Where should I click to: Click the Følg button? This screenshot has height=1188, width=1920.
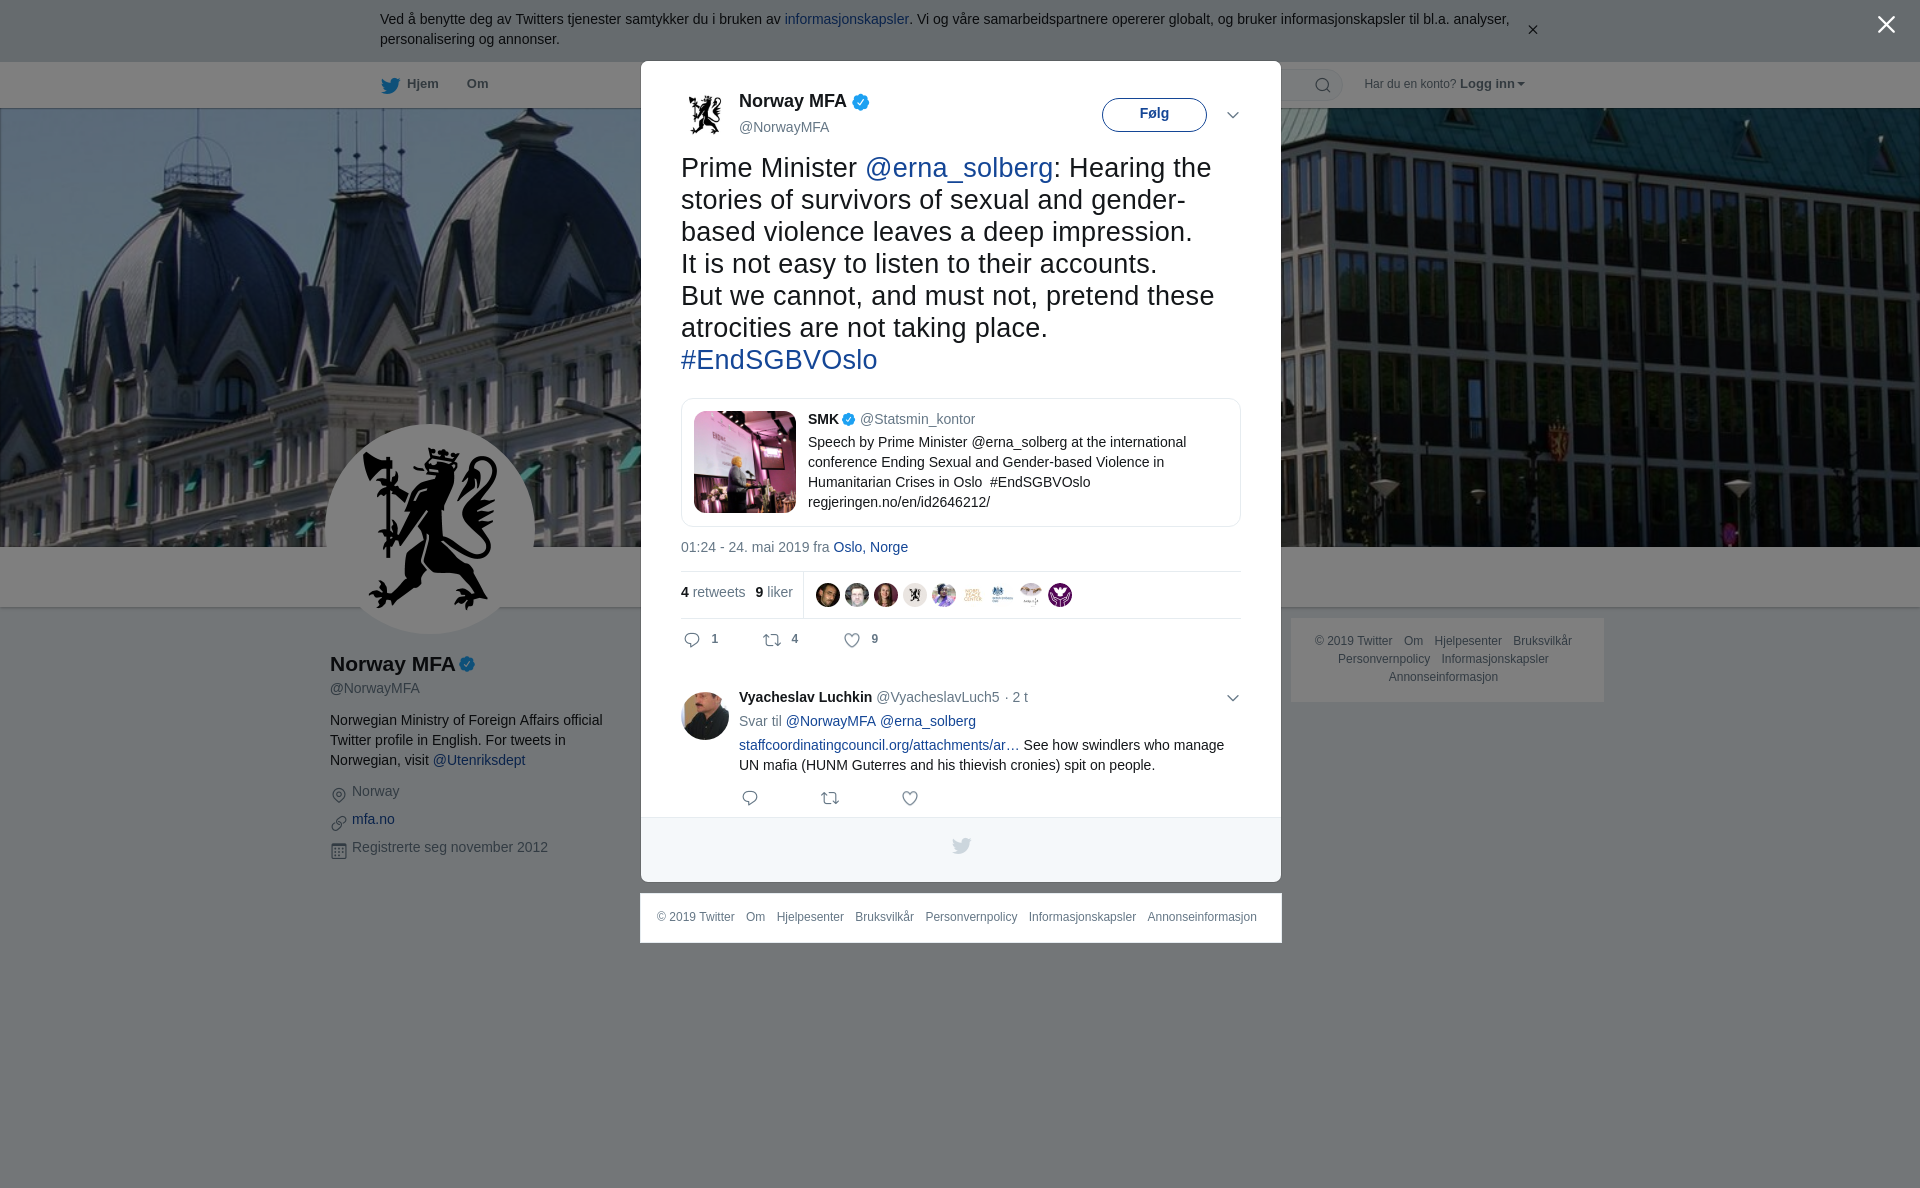[1154, 114]
